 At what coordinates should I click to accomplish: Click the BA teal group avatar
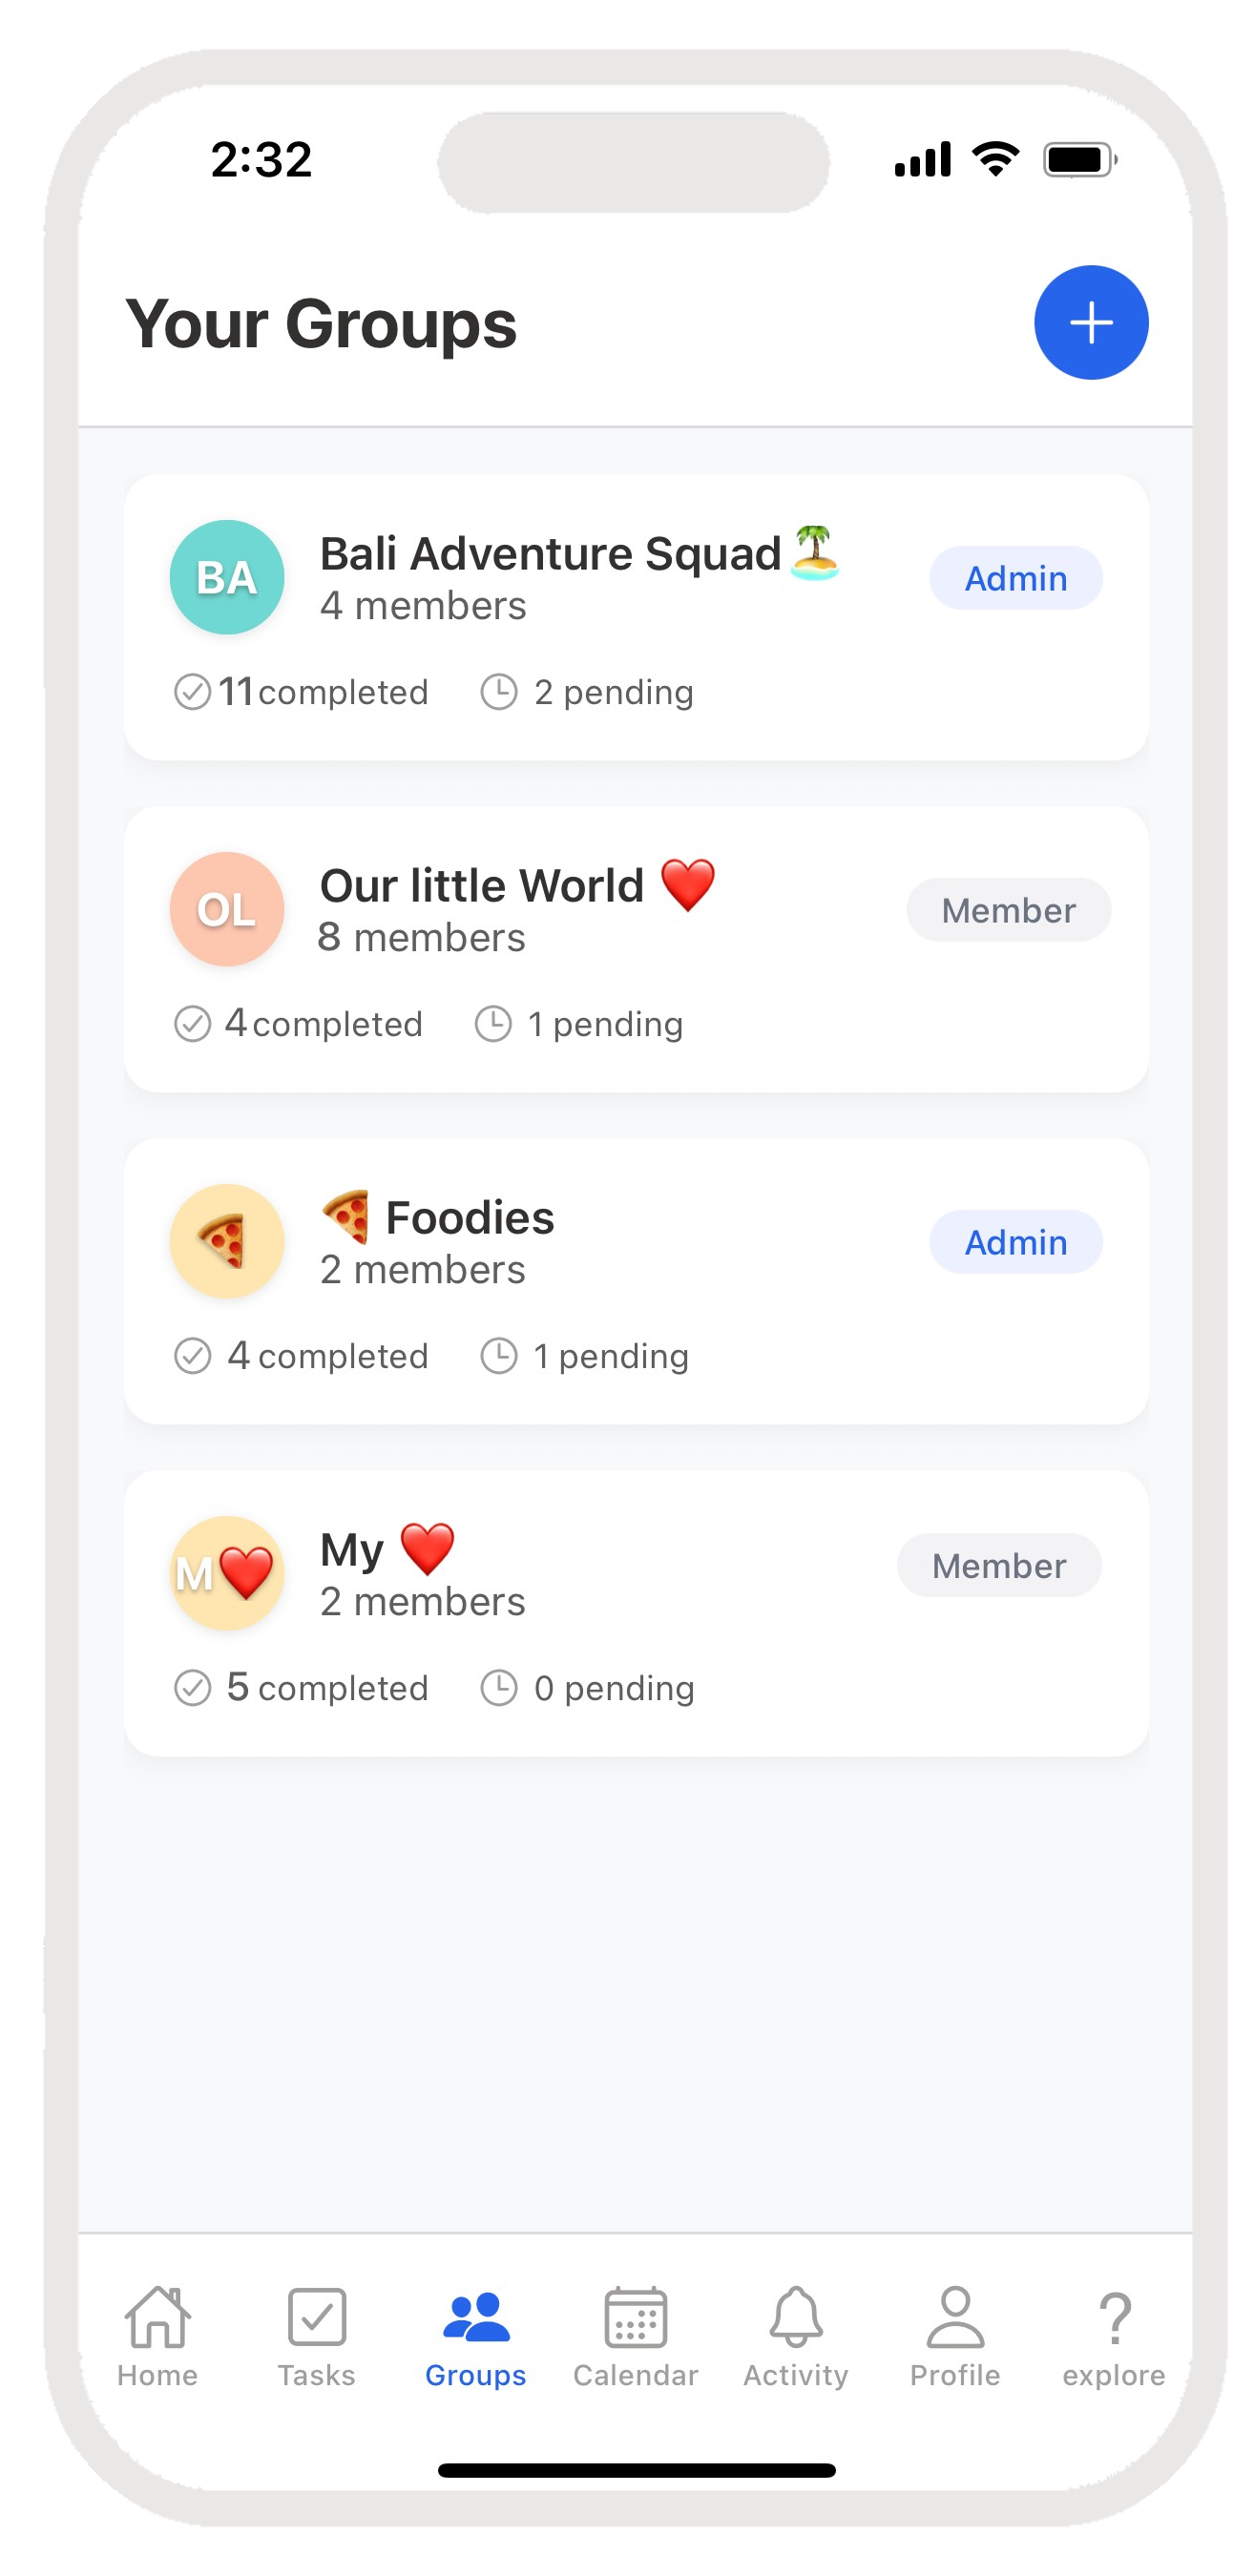(227, 577)
